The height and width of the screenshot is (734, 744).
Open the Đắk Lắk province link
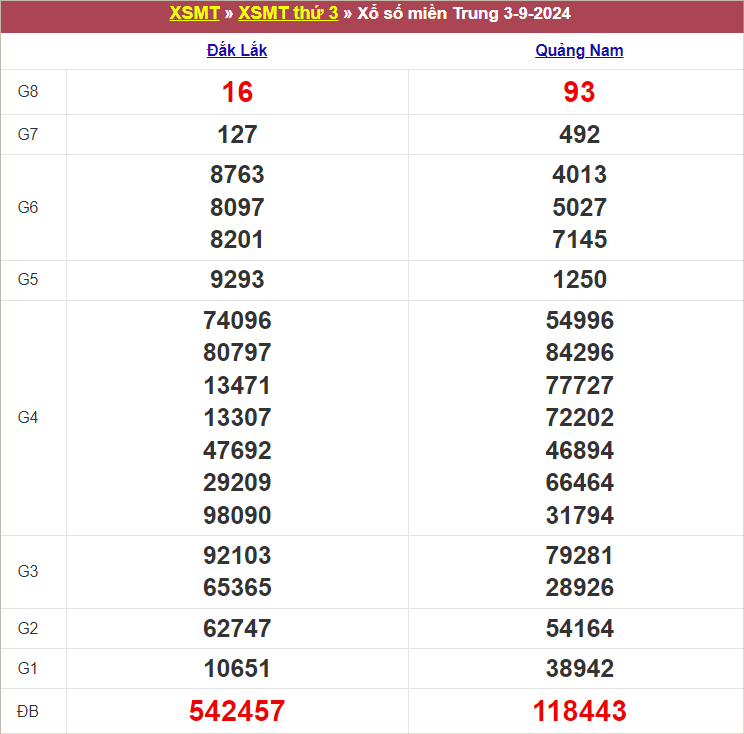pyautogui.click(x=237, y=50)
